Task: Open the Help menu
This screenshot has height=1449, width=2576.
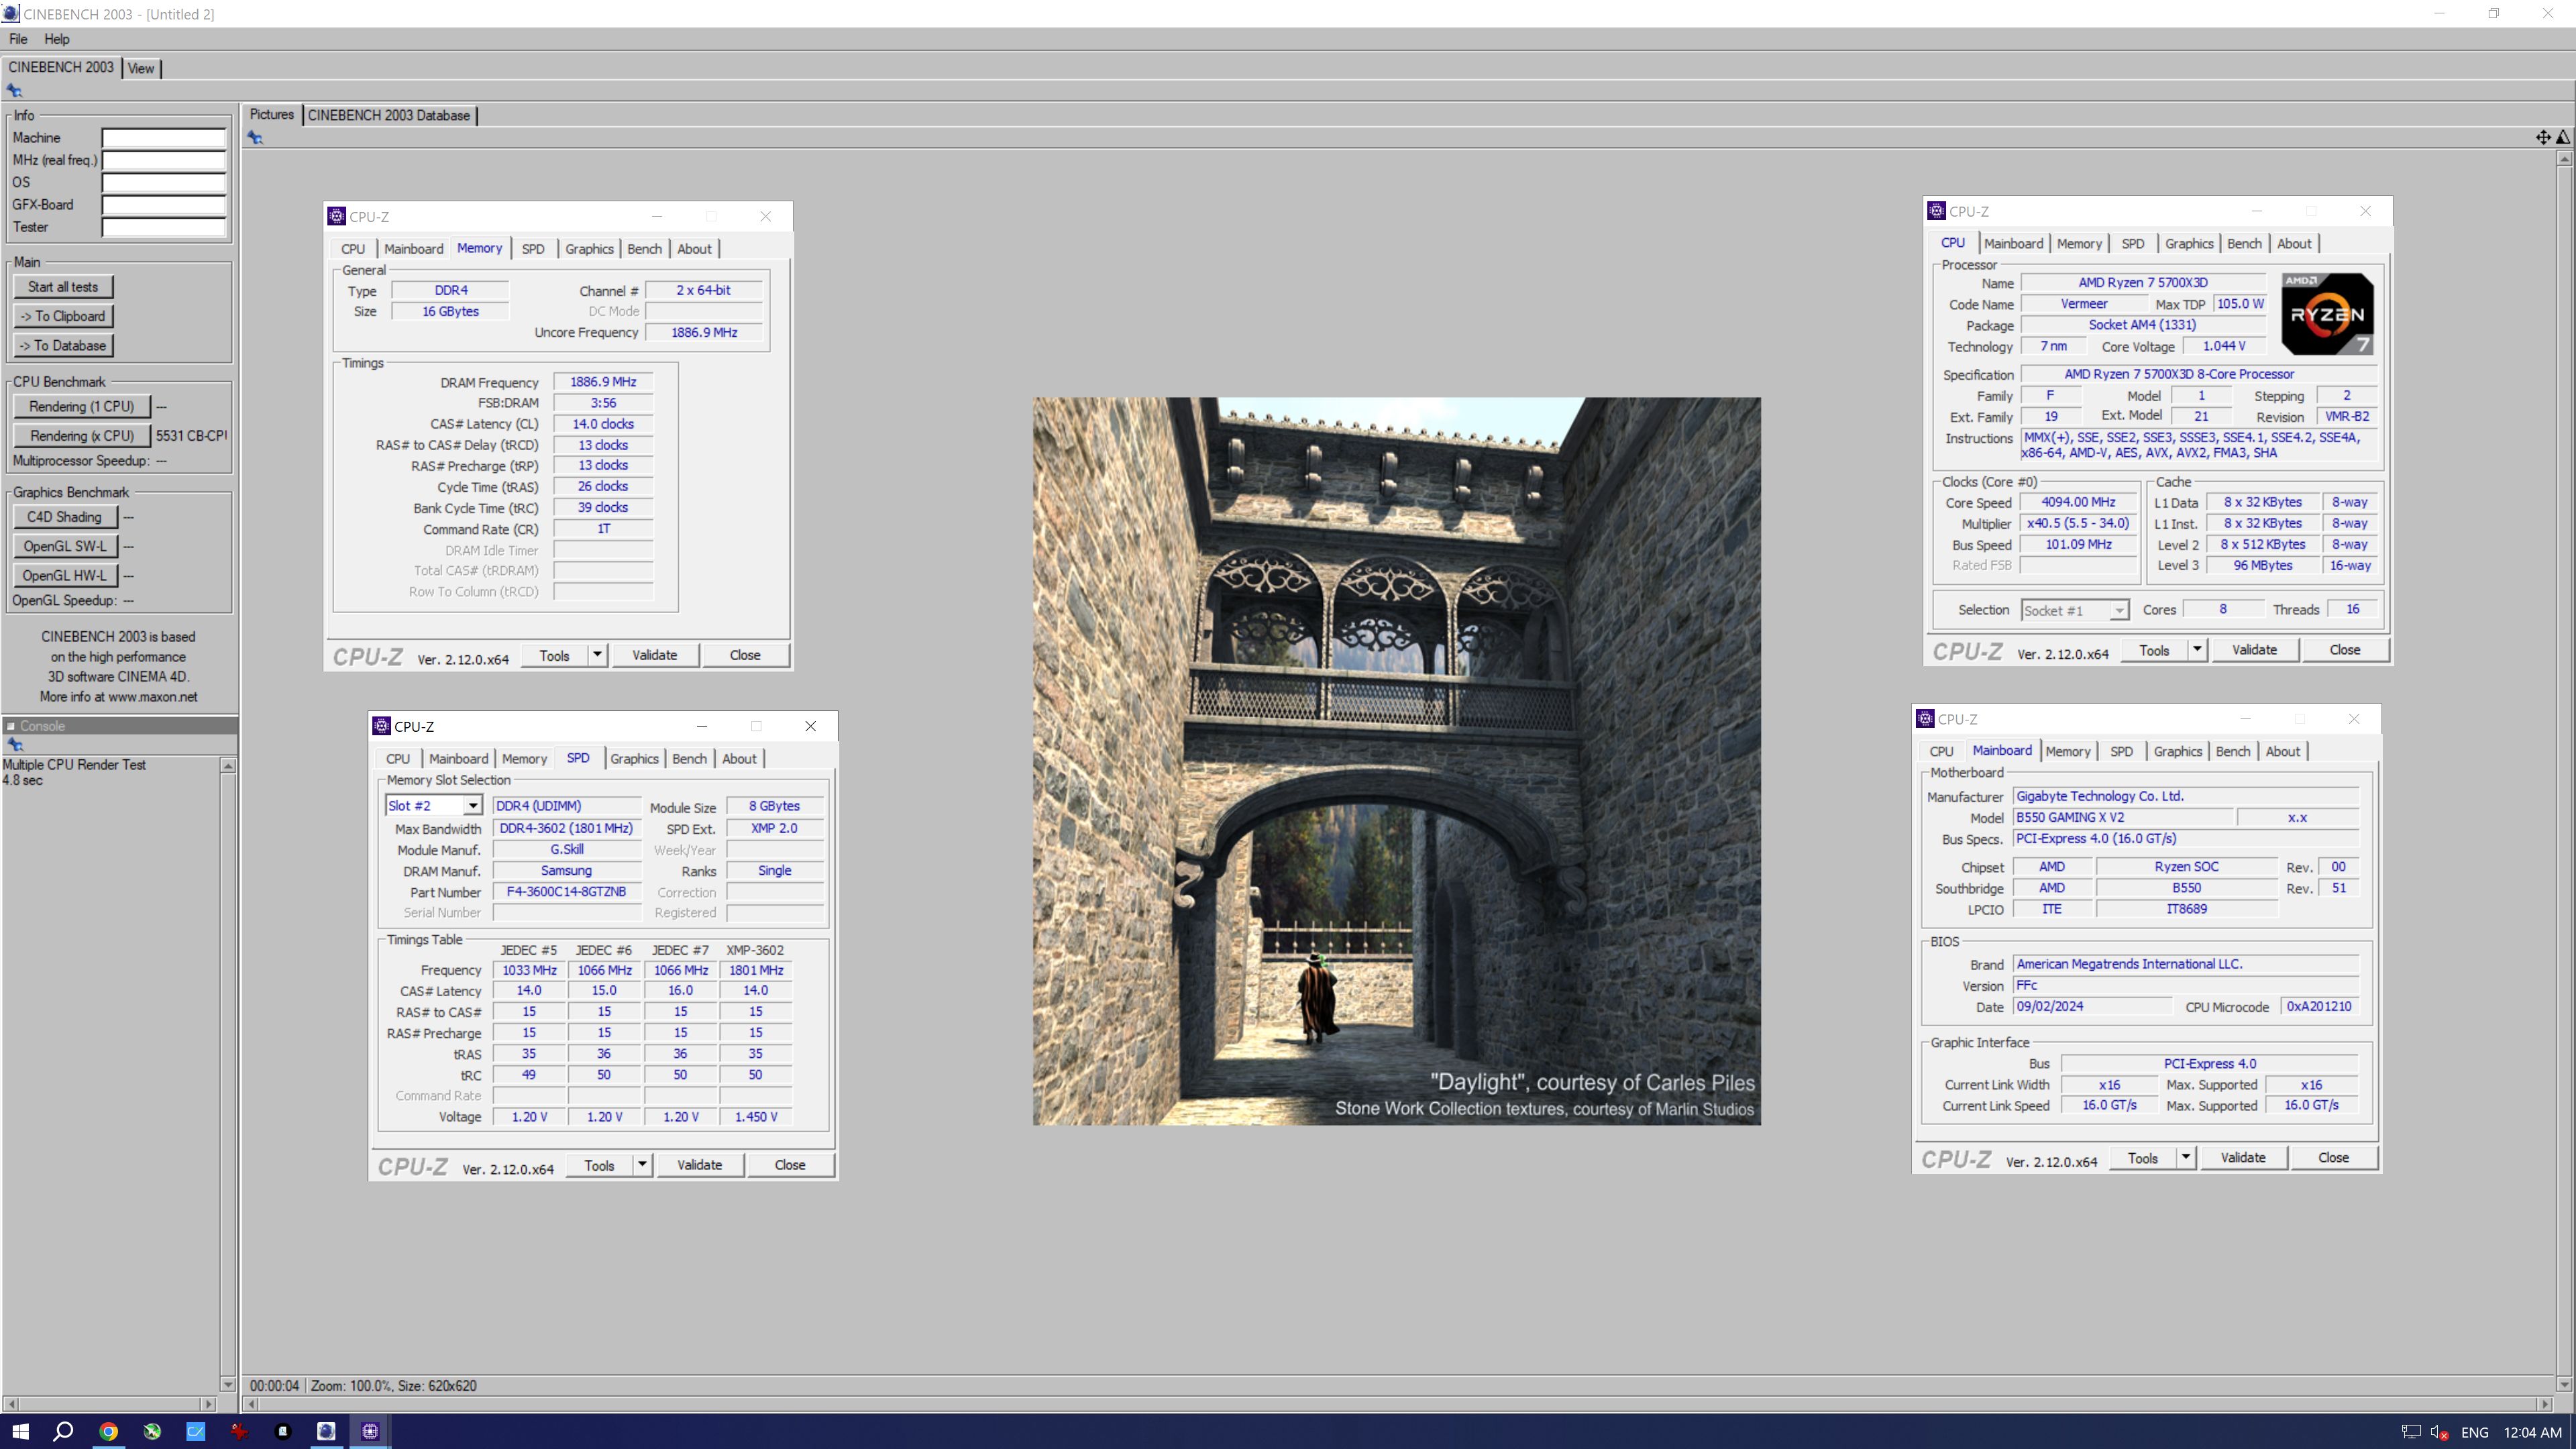Action: click(x=57, y=39)
